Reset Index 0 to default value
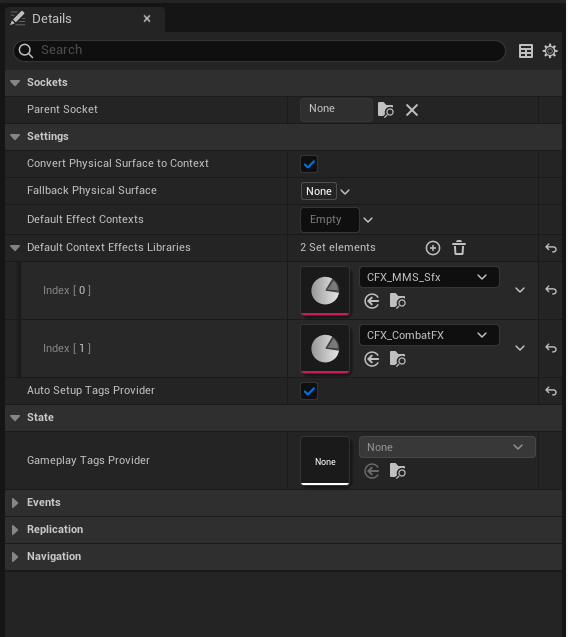Viewport: 568px width, 637px height. pos(551,290)
